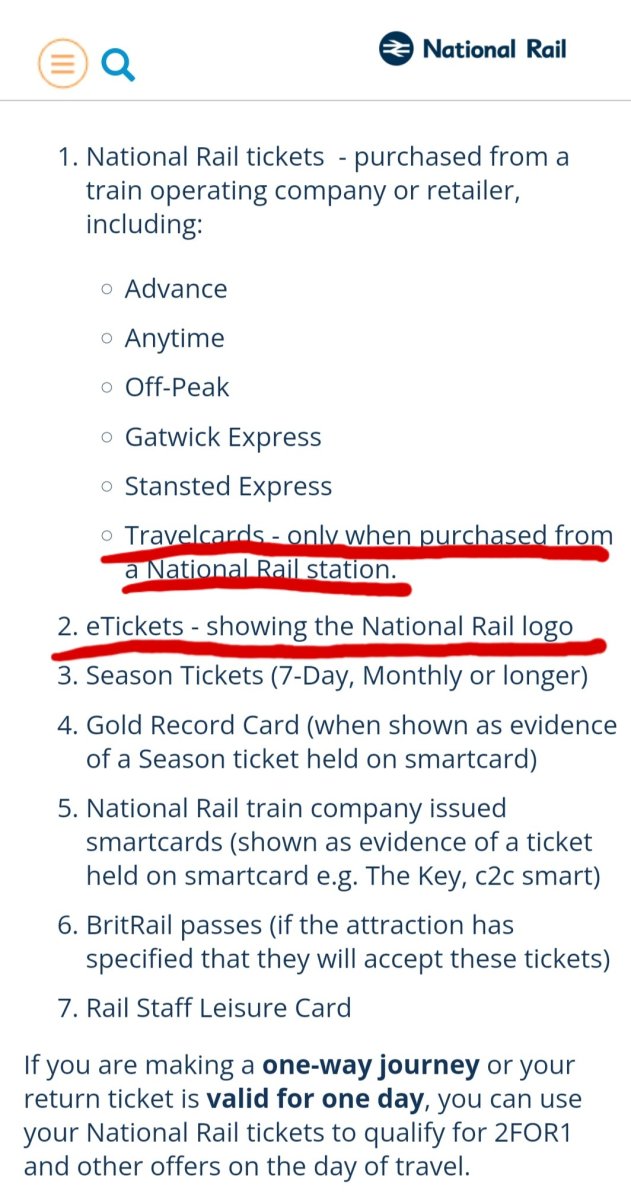Tap the Stansted Express list entry
This screenshot has height=1200, width=631.
pos(228,486)
